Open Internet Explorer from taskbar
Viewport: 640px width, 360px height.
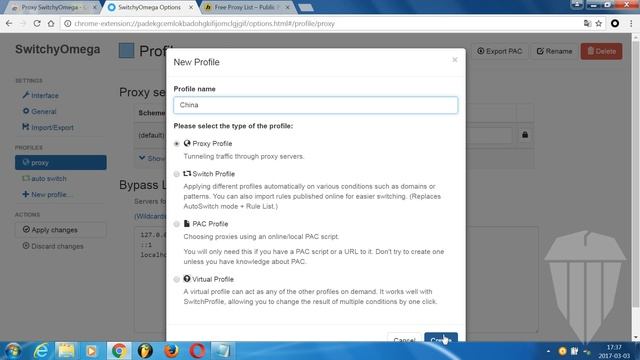(40, 351)
